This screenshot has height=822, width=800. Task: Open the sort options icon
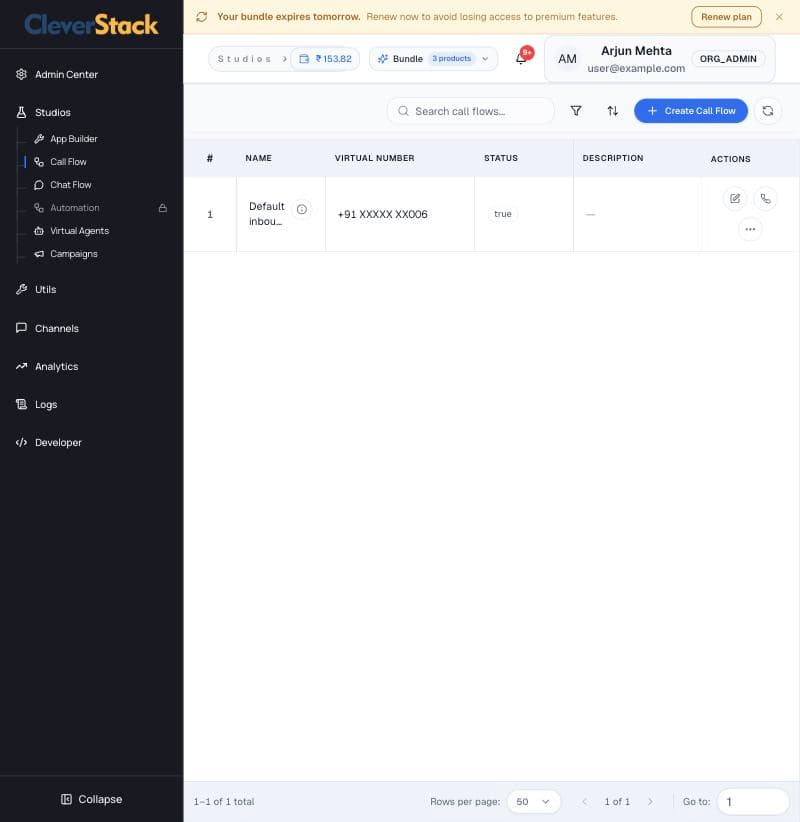tap(612, 111)
